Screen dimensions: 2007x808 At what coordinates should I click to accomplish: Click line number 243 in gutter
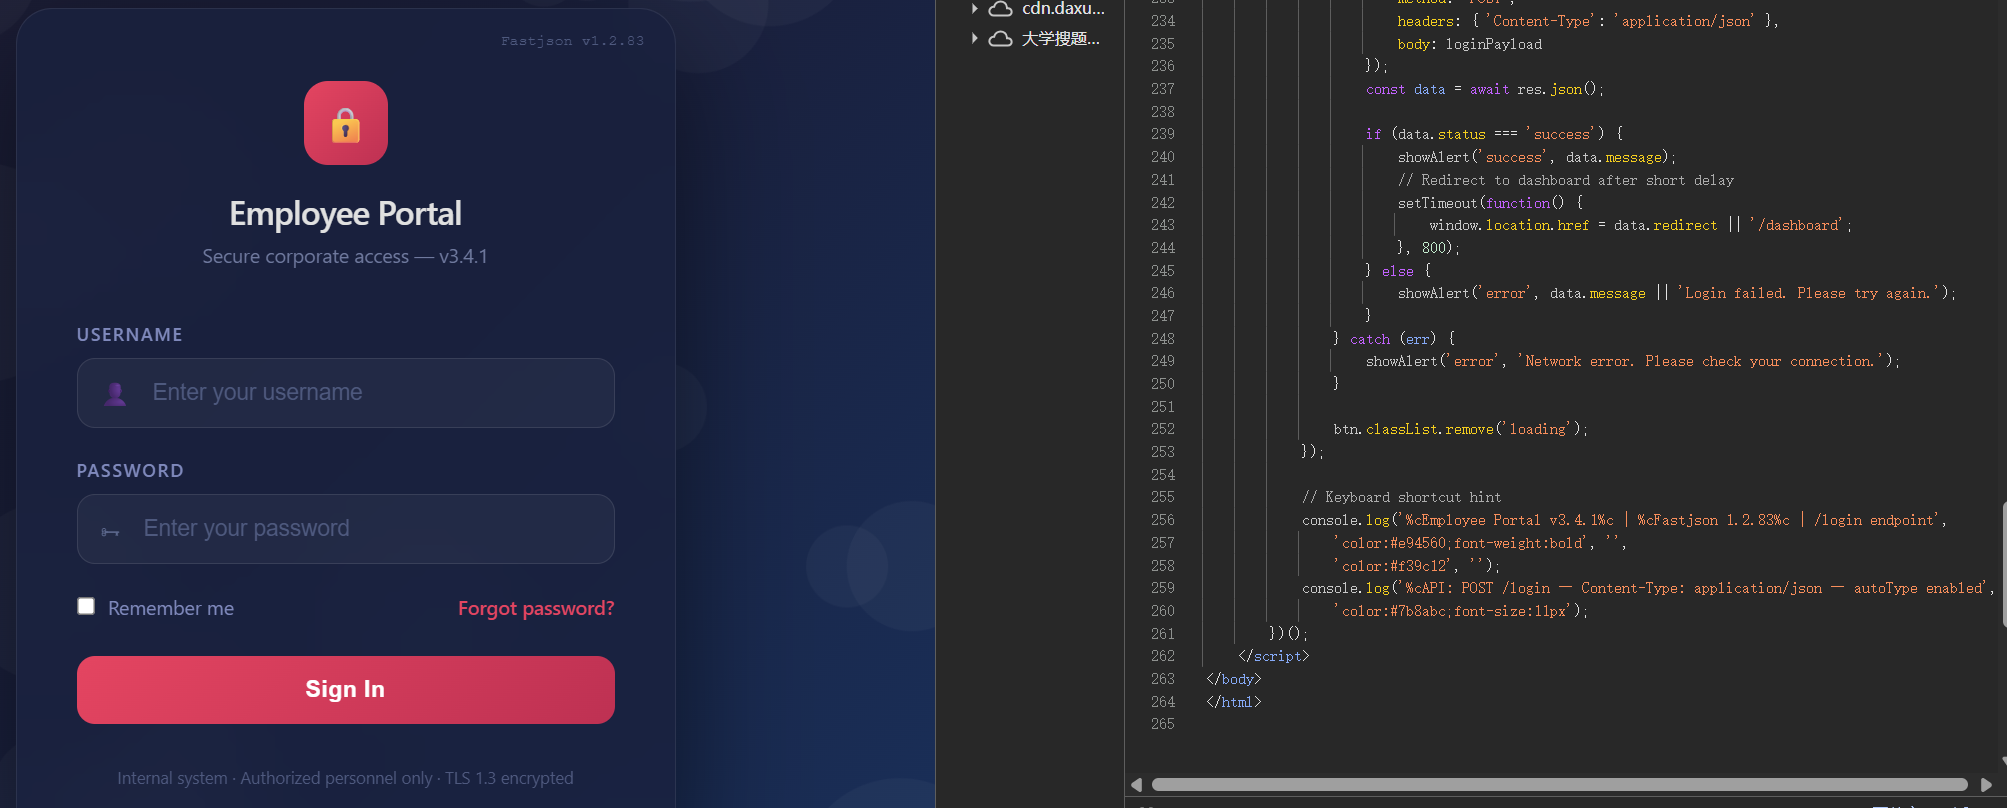coord(1162,225)
